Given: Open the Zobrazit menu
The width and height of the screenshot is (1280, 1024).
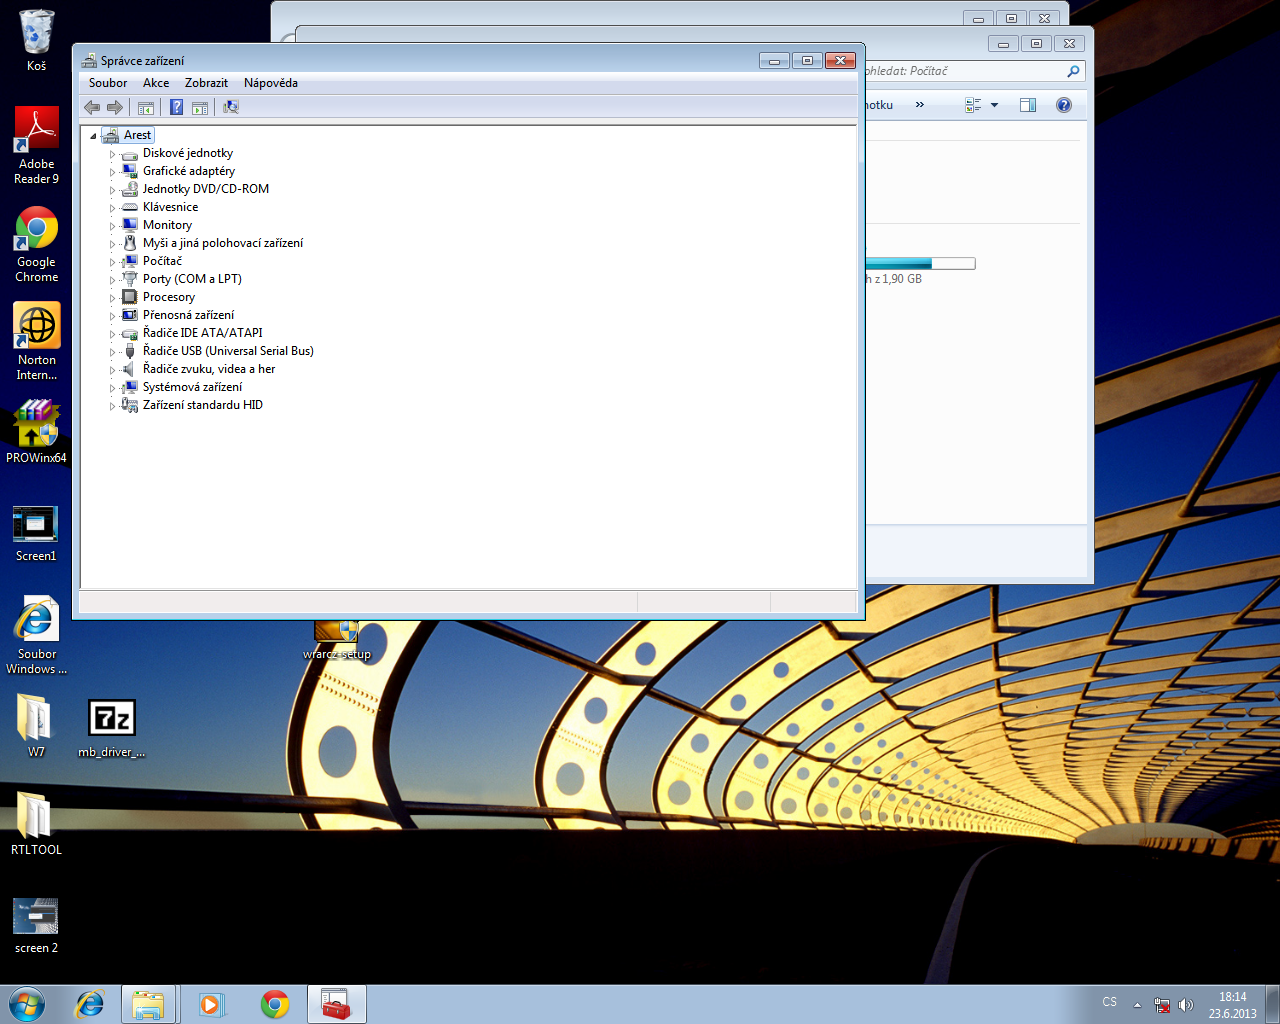Looking at the screenshot, I should (x=206, y=83).
